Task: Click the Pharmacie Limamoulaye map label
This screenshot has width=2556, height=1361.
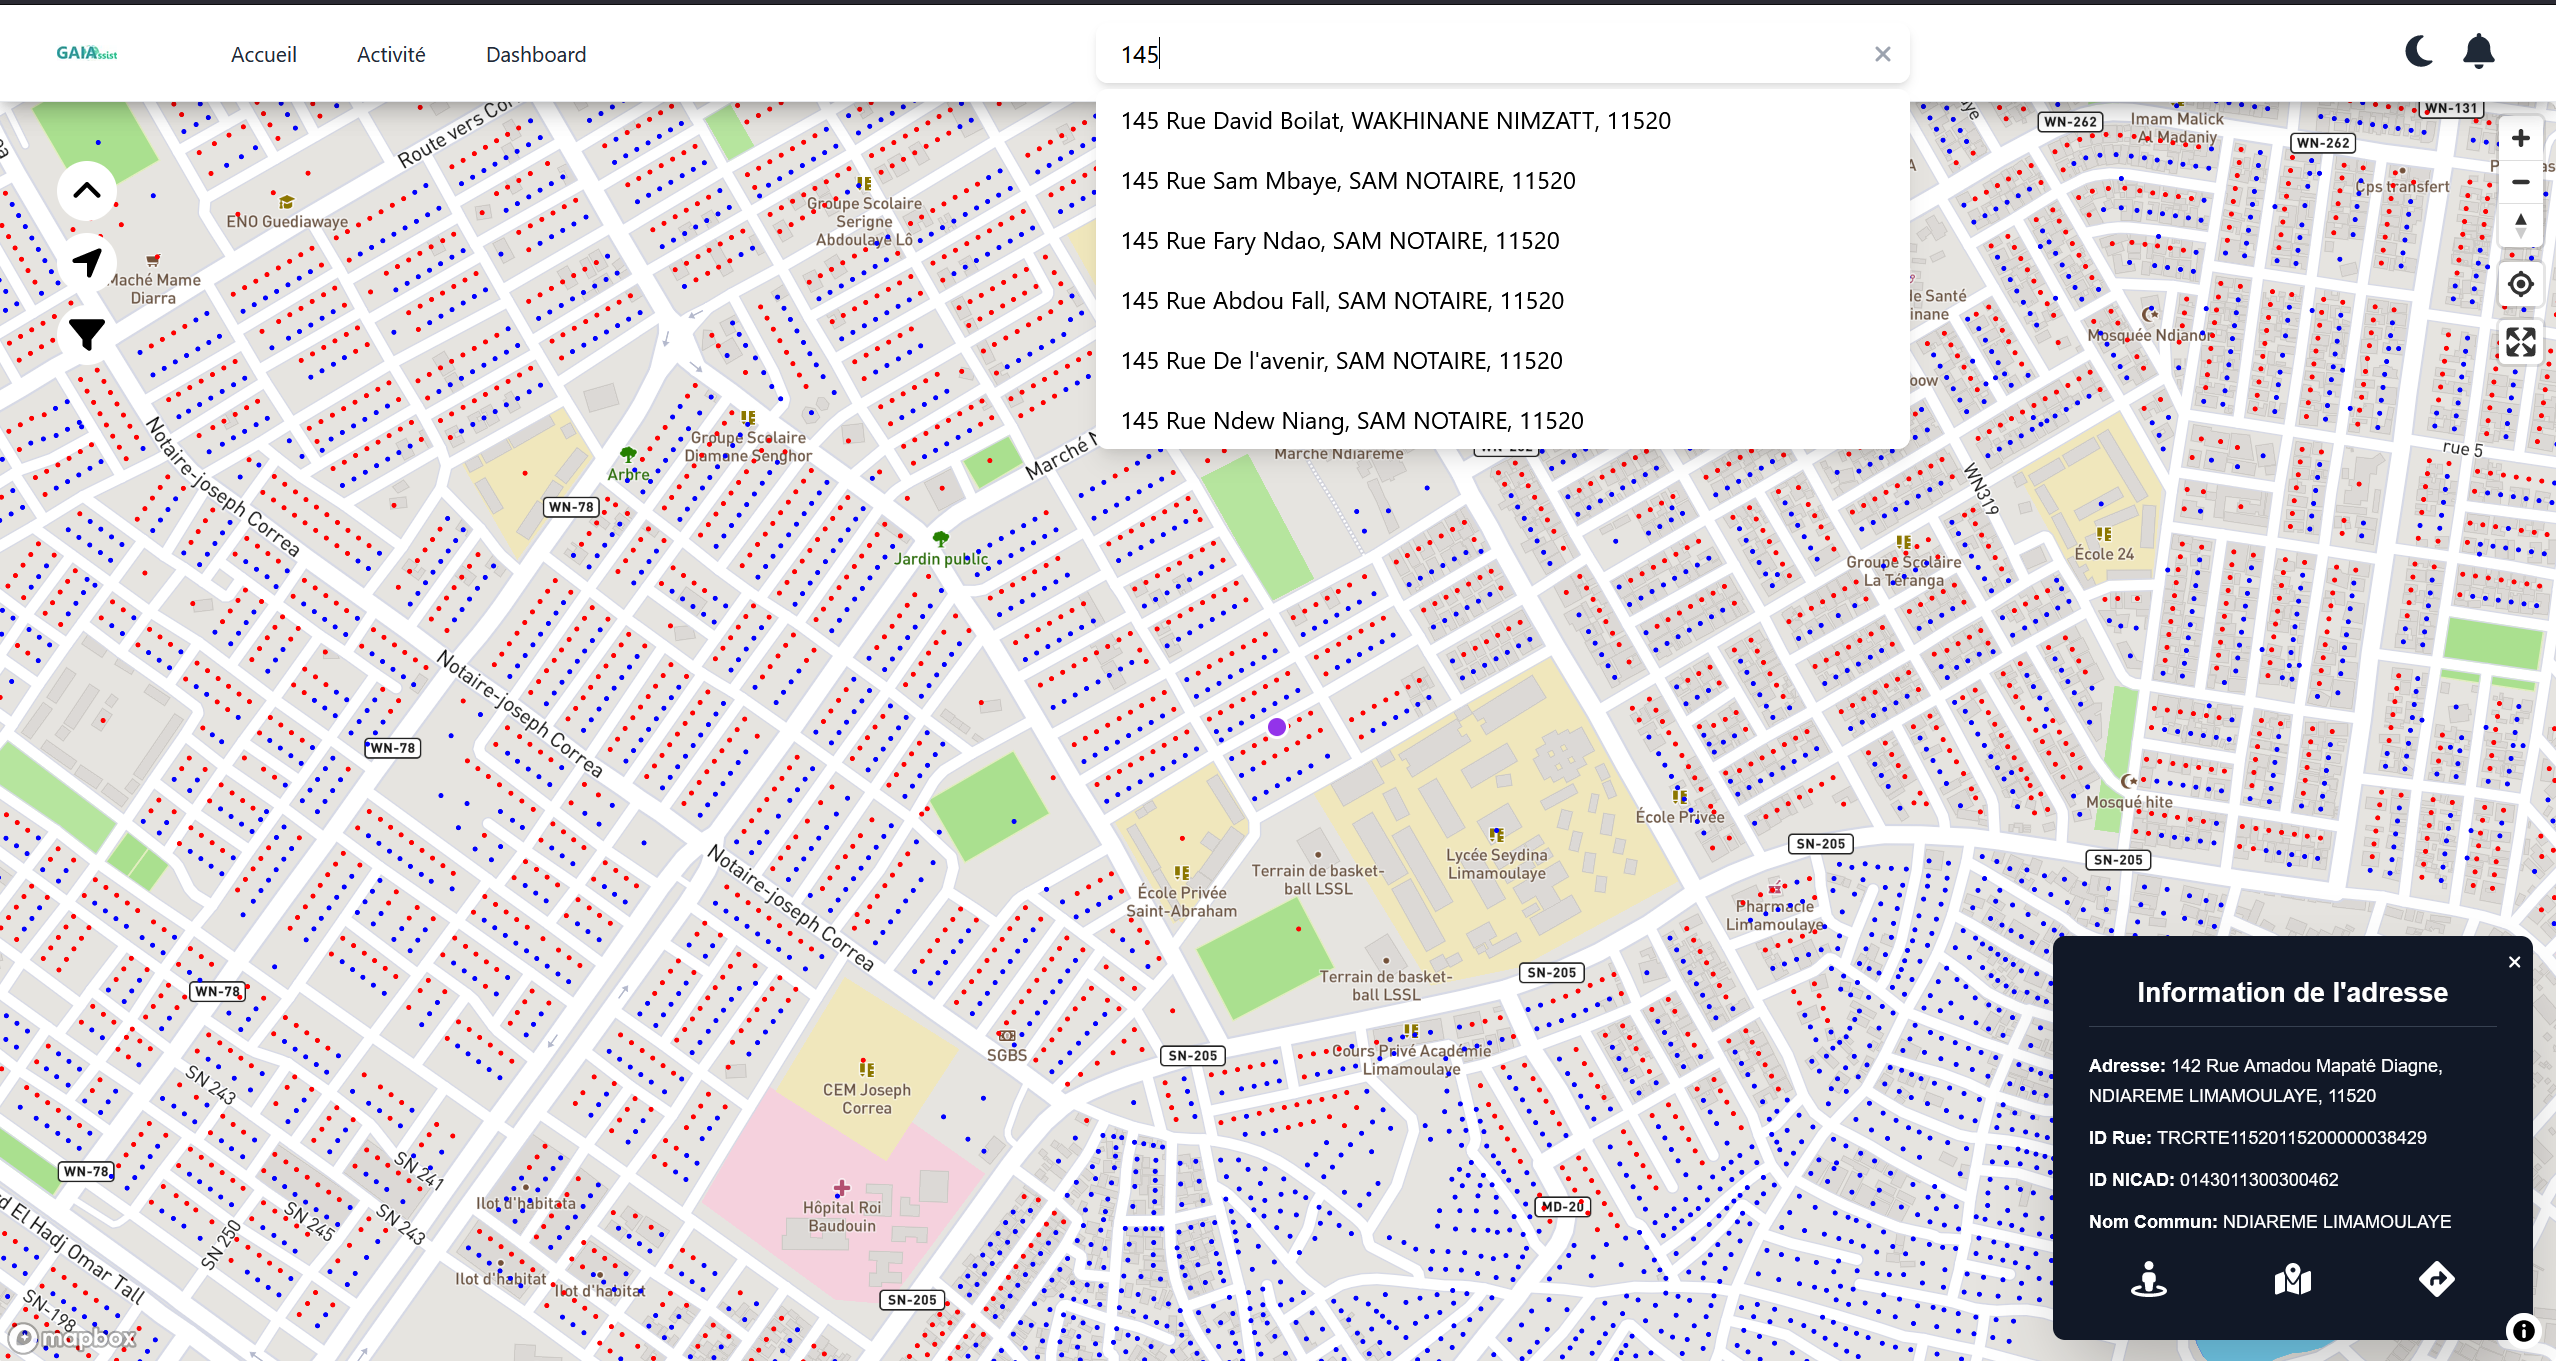Action: [x=1775, y=915]
